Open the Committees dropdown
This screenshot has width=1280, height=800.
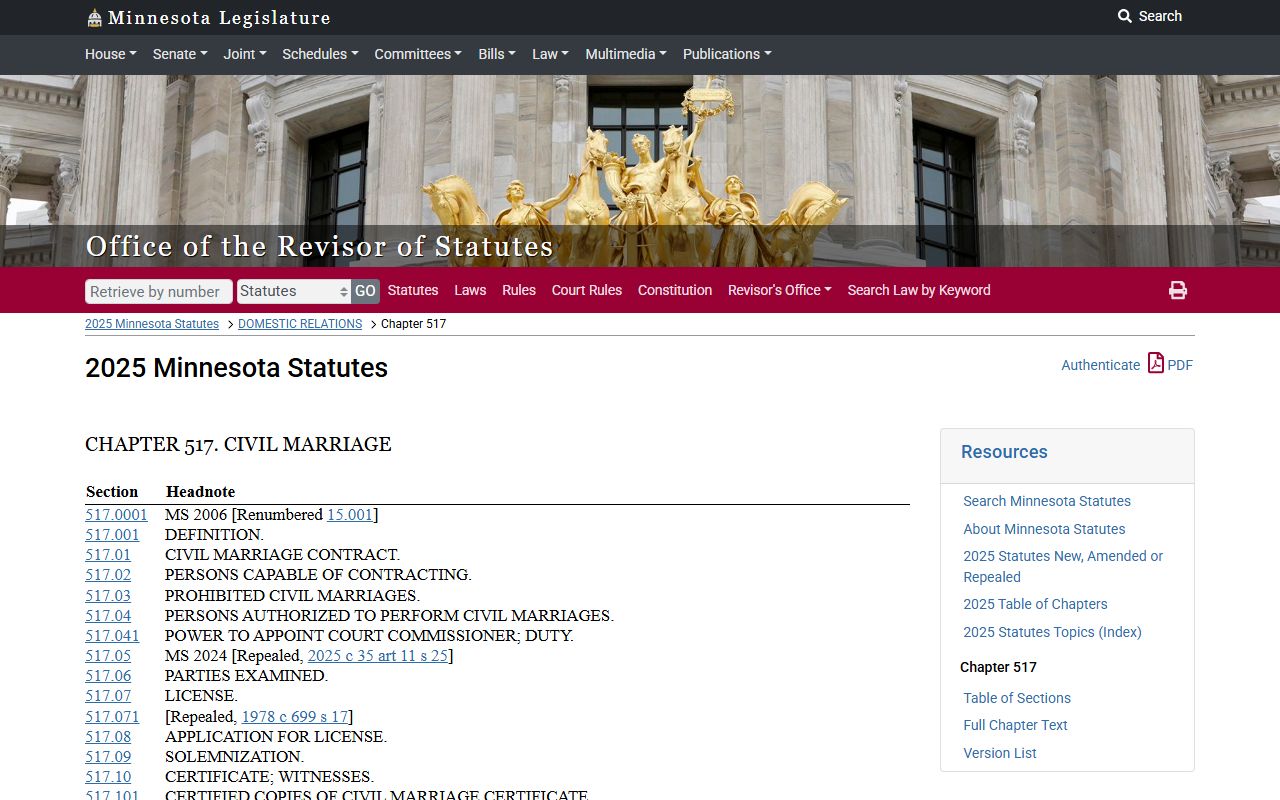(x=418, y=54)
